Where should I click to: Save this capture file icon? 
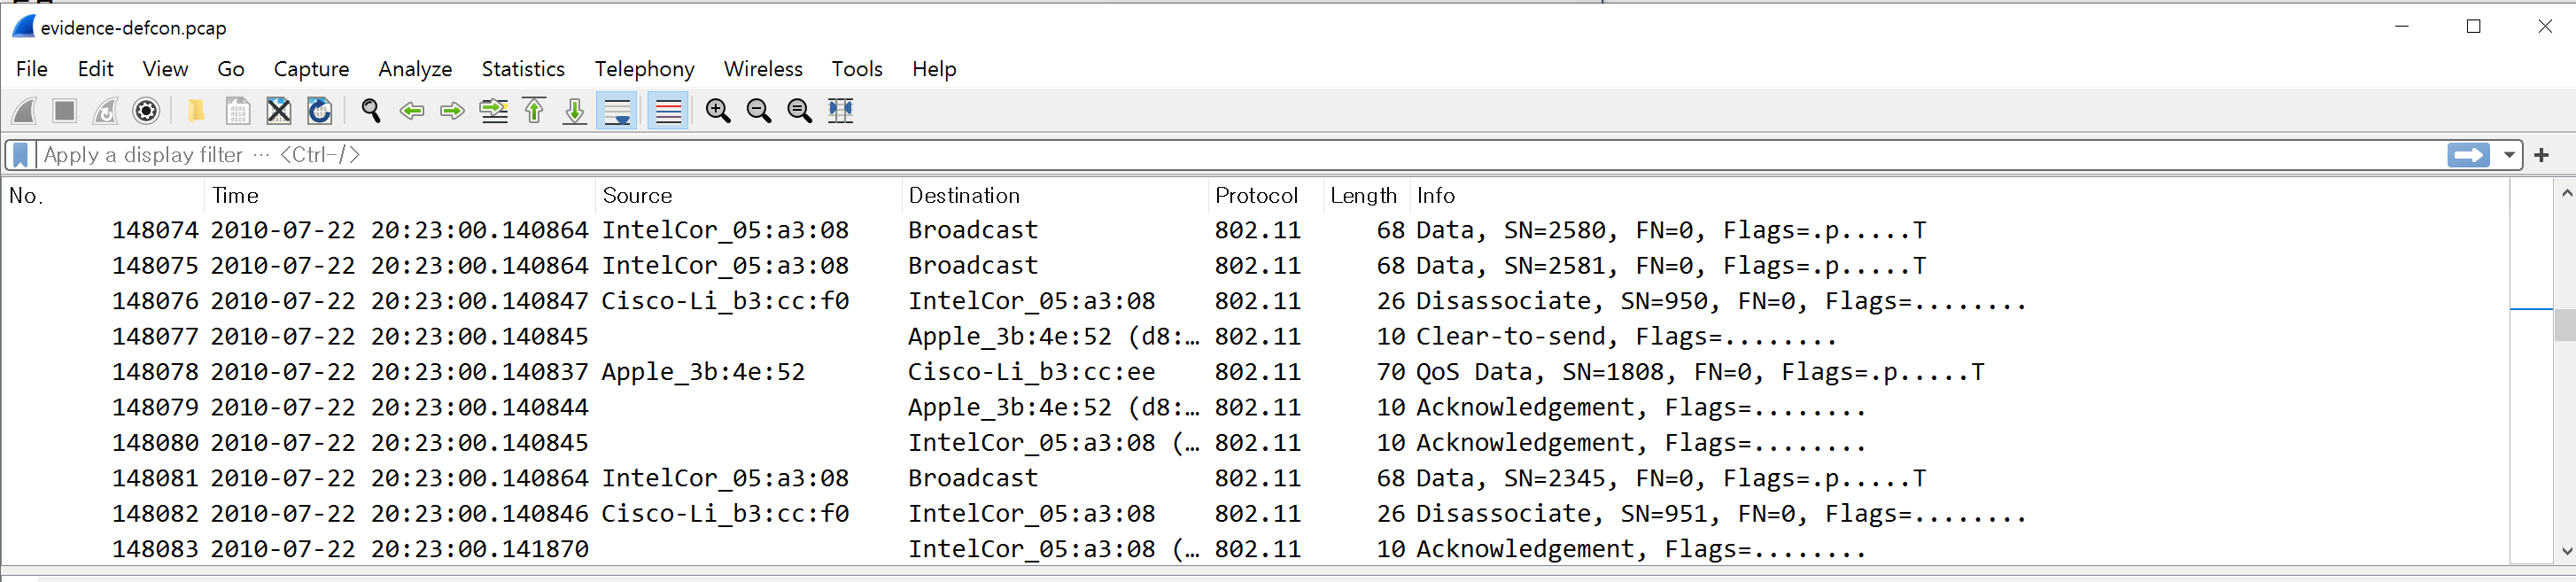(x=238, y=111)
